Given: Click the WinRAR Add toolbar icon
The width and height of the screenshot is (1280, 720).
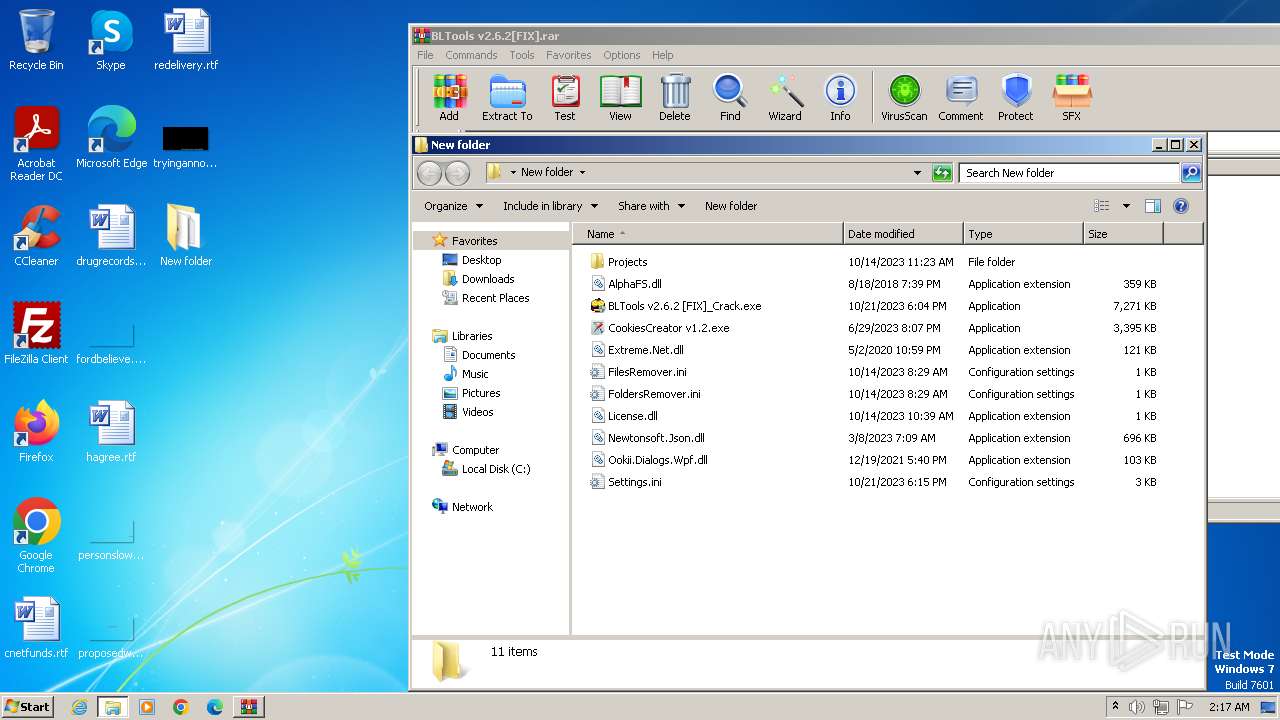Looking at the screenshot, I should [x=449, y=98].
